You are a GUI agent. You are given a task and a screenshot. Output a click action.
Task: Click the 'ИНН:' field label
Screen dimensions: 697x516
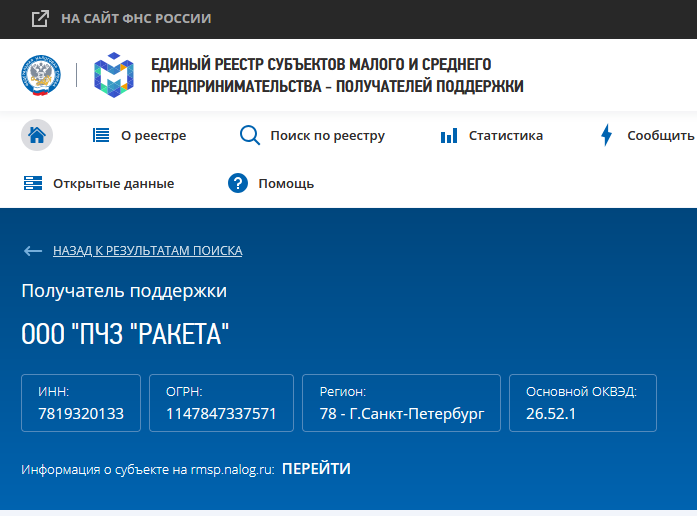(x=53, y=392)
